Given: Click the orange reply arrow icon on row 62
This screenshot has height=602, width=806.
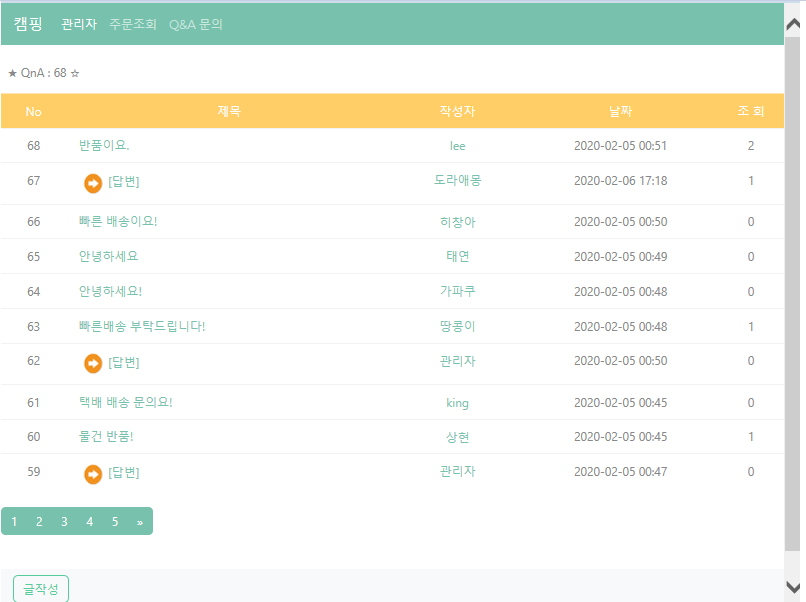Looking at the screenshot, I should [92, 361].
